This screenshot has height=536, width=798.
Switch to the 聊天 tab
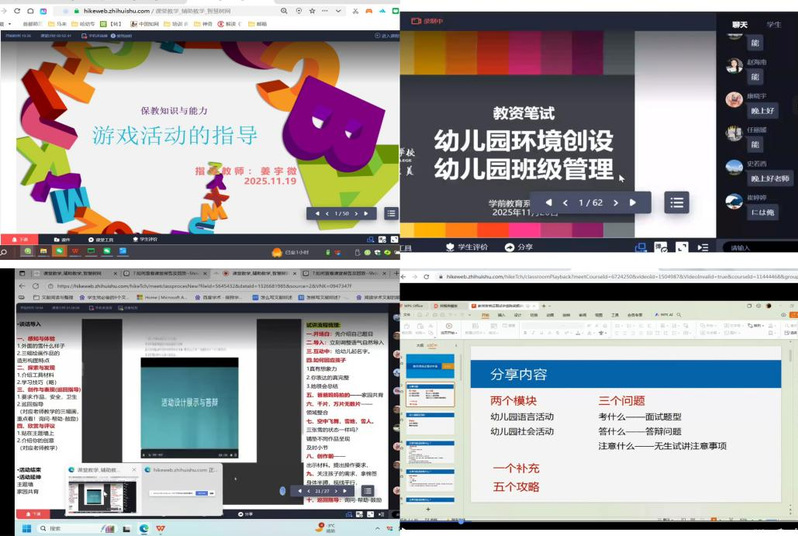(x=740, y=24)
